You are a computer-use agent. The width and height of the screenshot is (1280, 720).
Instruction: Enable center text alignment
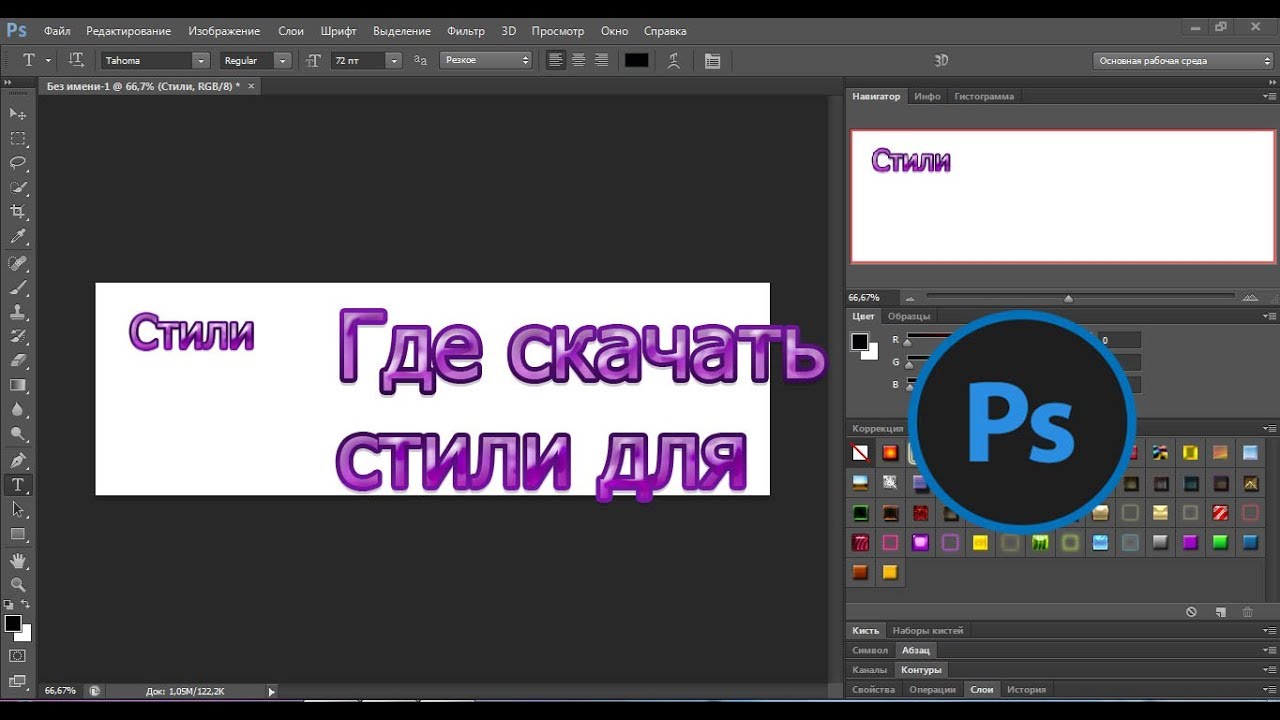(578, 60)
